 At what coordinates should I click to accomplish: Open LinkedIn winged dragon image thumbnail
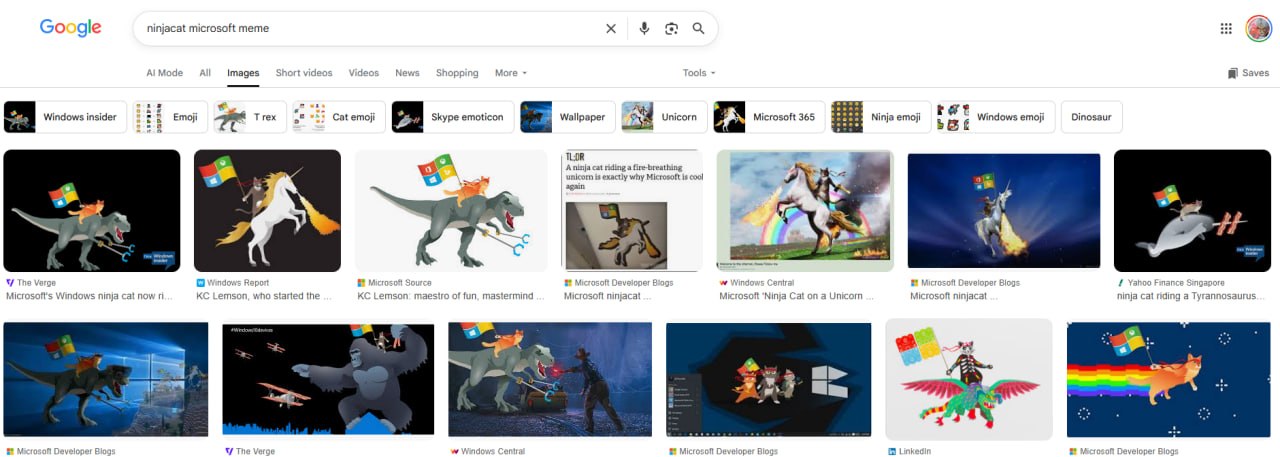click(x=968, y=380)
